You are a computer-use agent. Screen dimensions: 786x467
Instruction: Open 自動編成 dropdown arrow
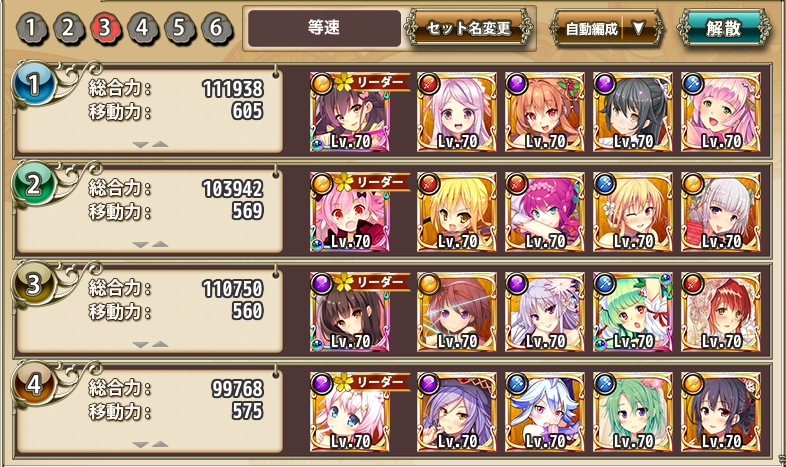point(638,28)
